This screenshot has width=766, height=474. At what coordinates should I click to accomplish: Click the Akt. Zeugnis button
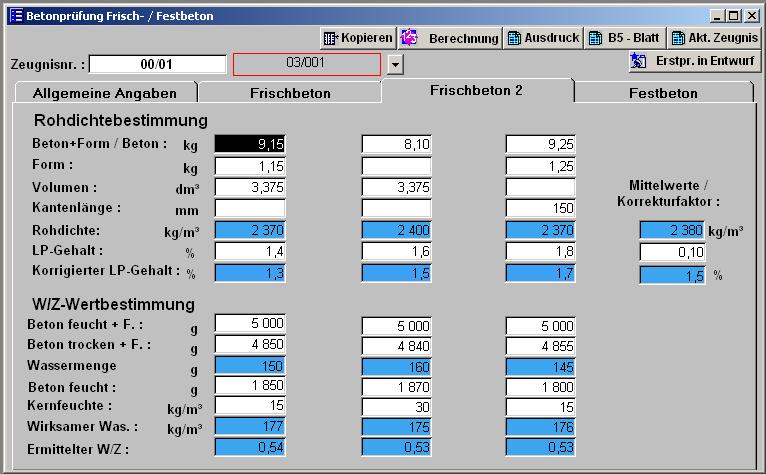click(715, 38)
